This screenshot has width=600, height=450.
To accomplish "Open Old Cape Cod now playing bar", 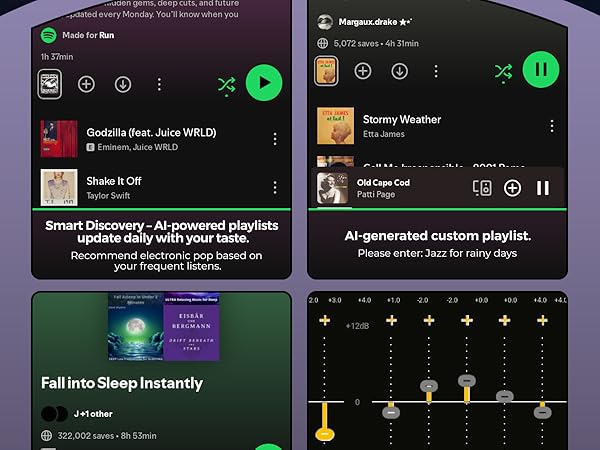I will (437, 188).
